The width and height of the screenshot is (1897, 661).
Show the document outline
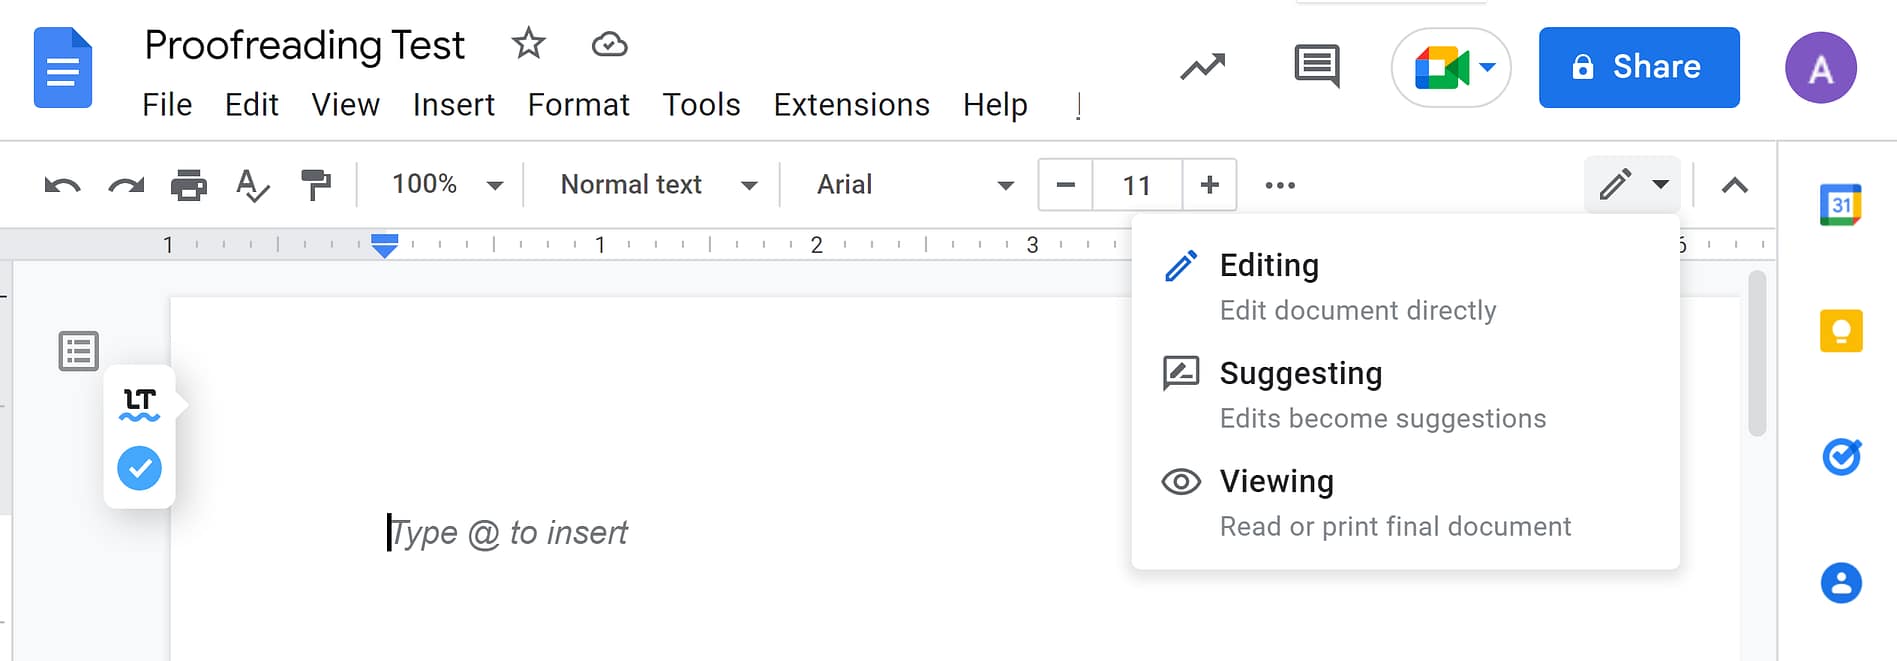(79, 351)
